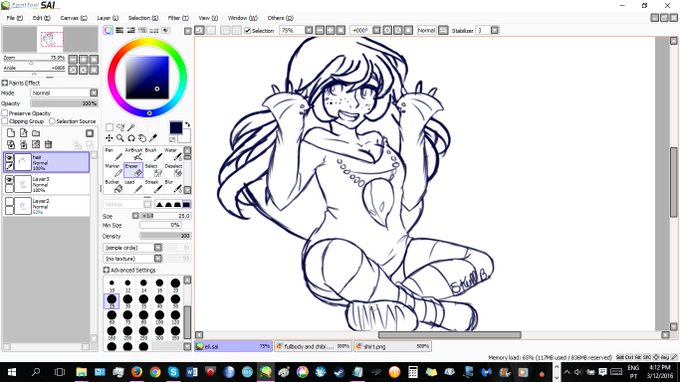Choose the rectangular selection tool

click(109, 127)
